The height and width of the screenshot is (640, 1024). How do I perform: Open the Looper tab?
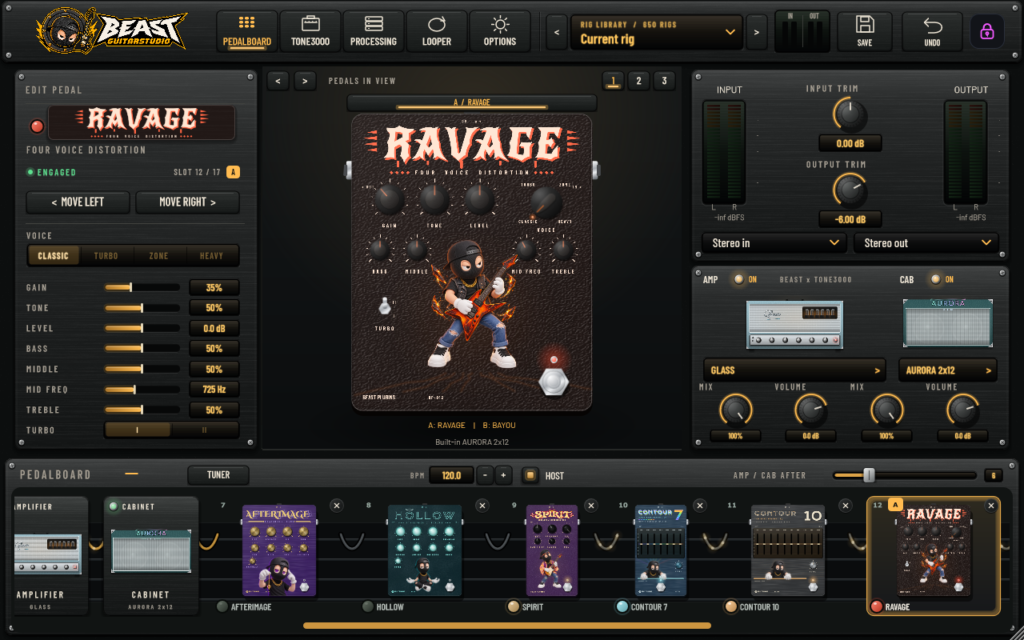pos(436,31)
